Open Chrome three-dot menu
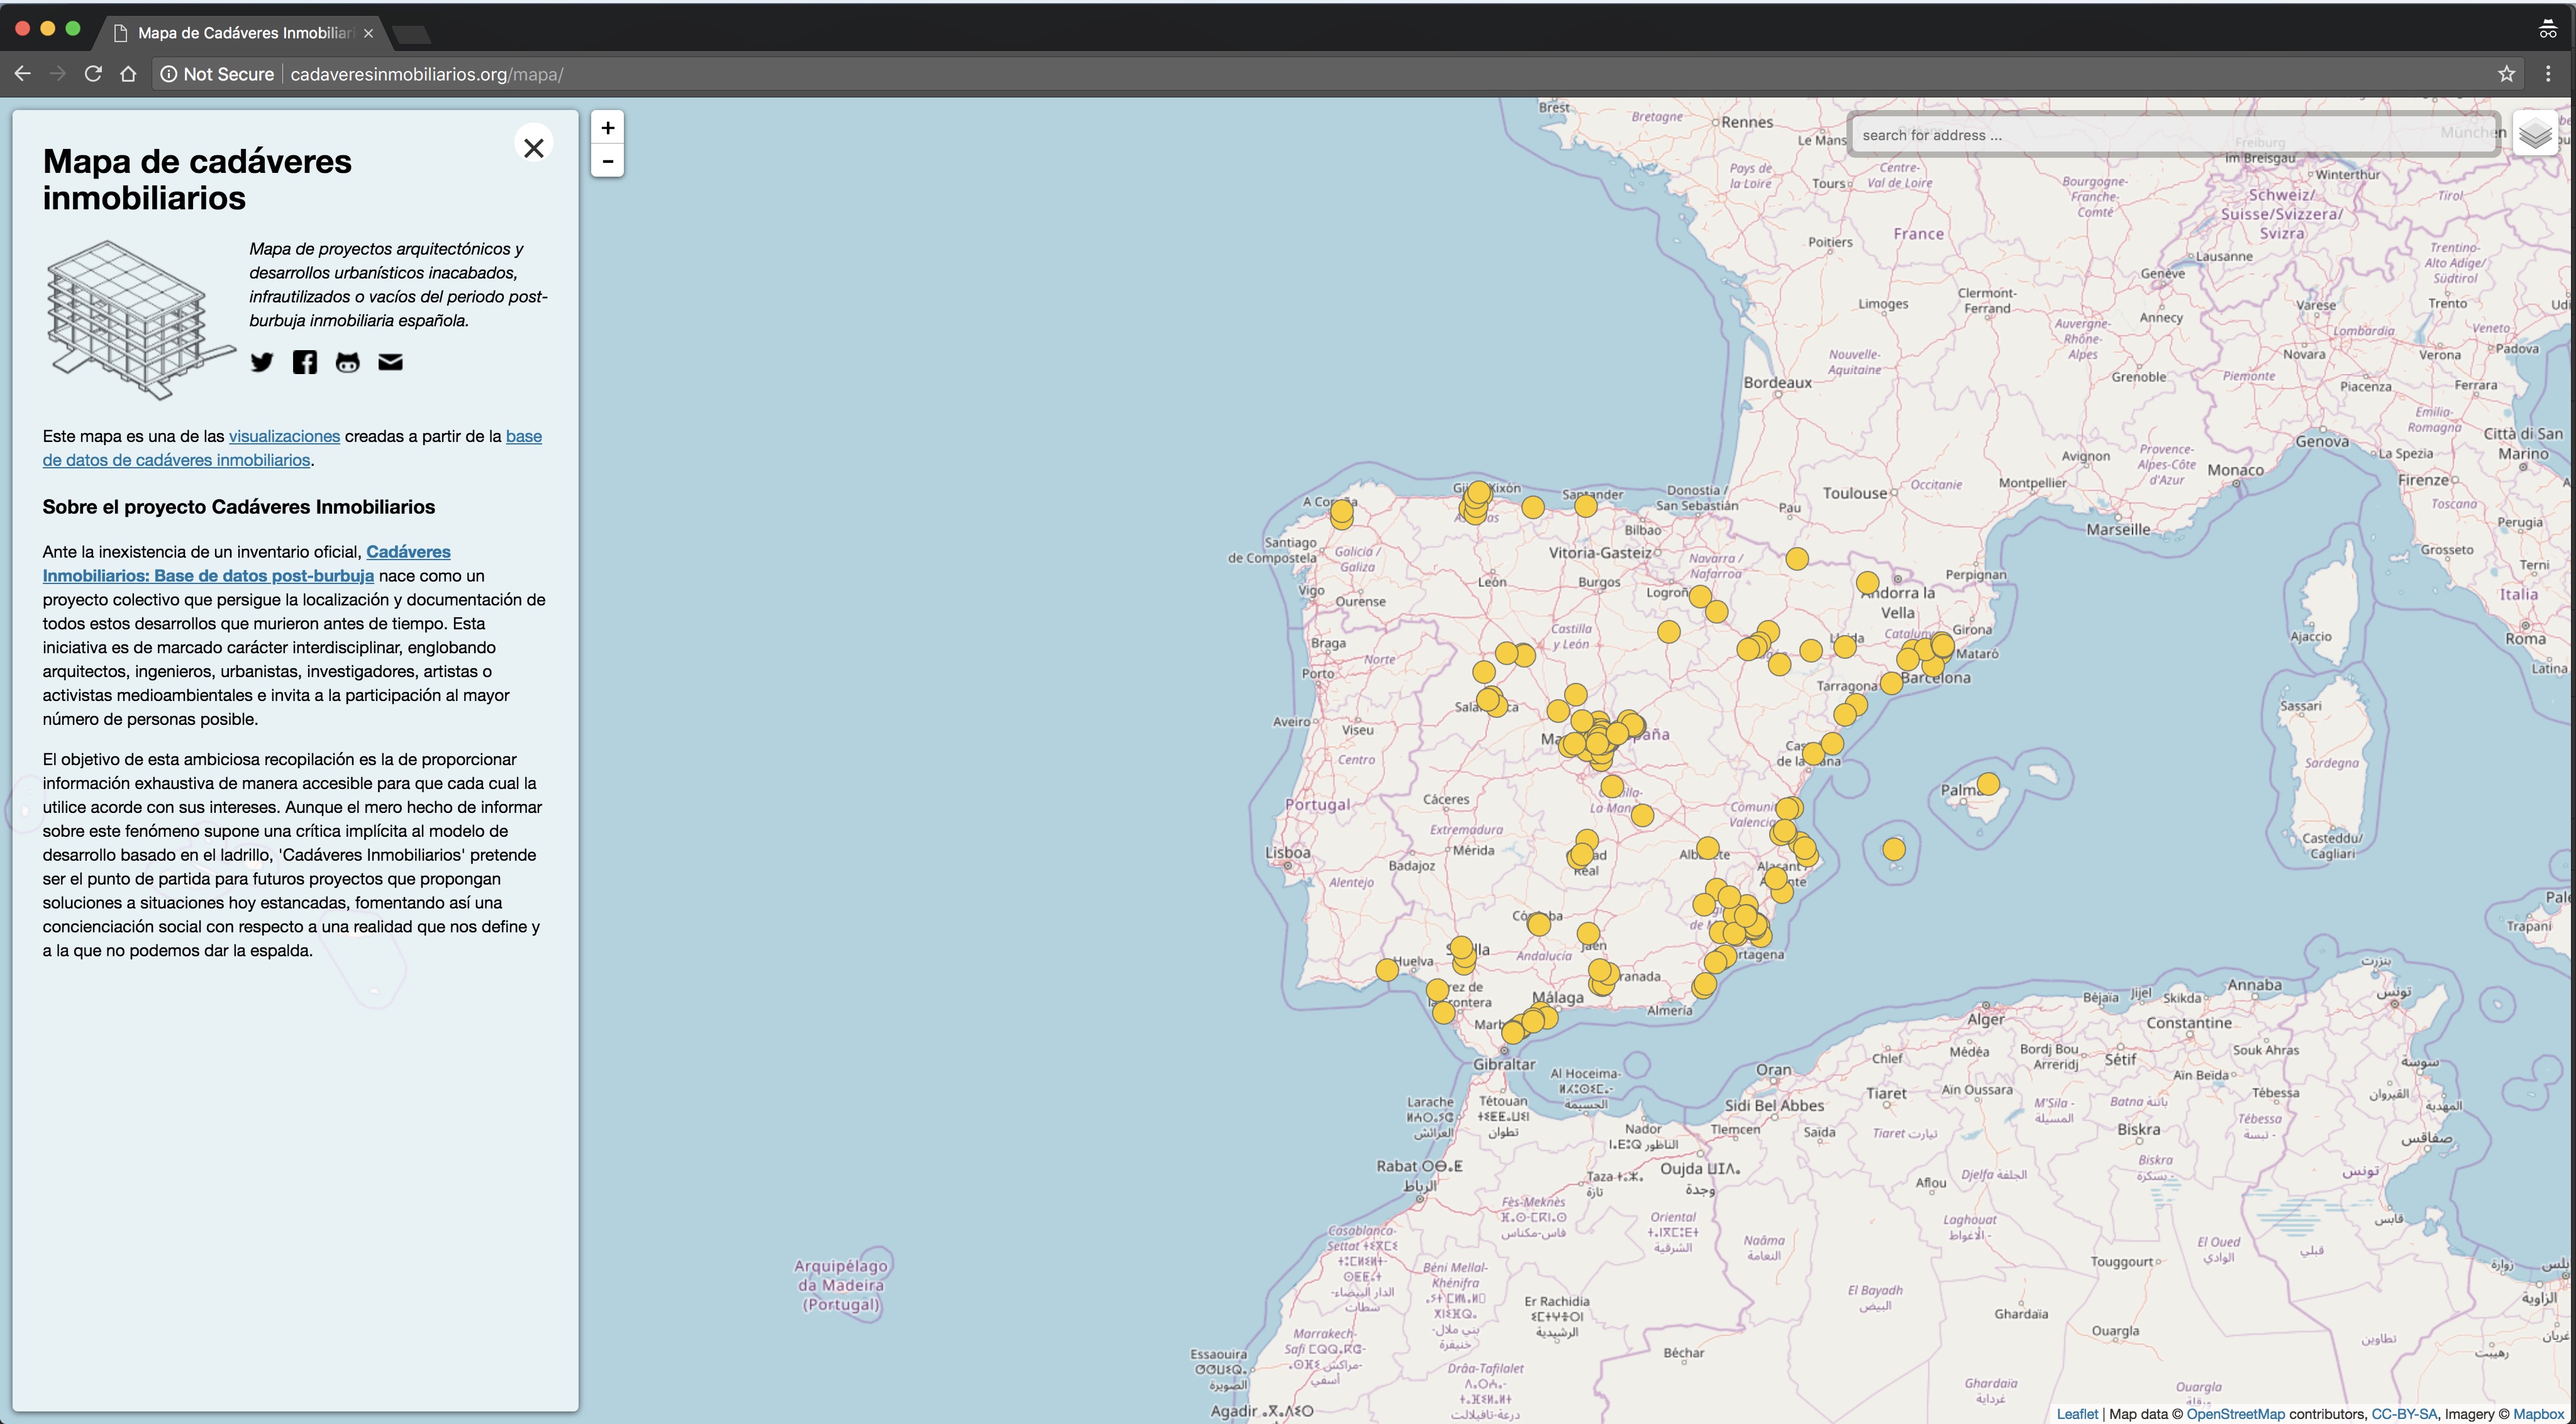The image size is (2576, 1424). [x=2548, y=74]
